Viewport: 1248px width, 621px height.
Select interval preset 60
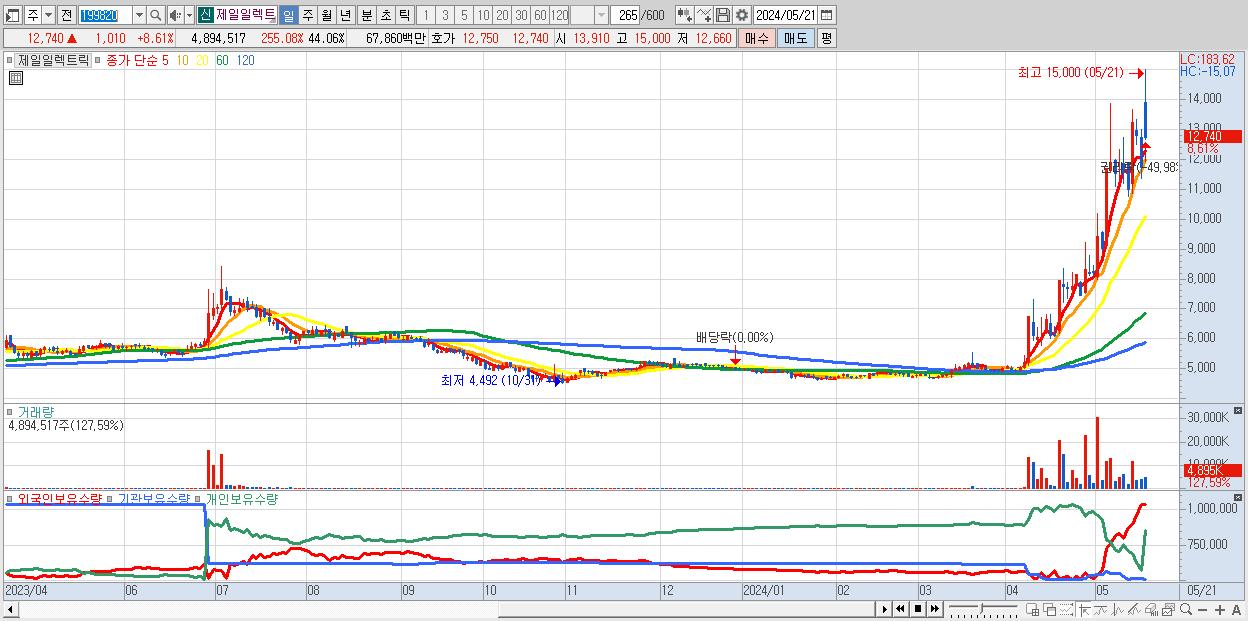tap(540, 15)
